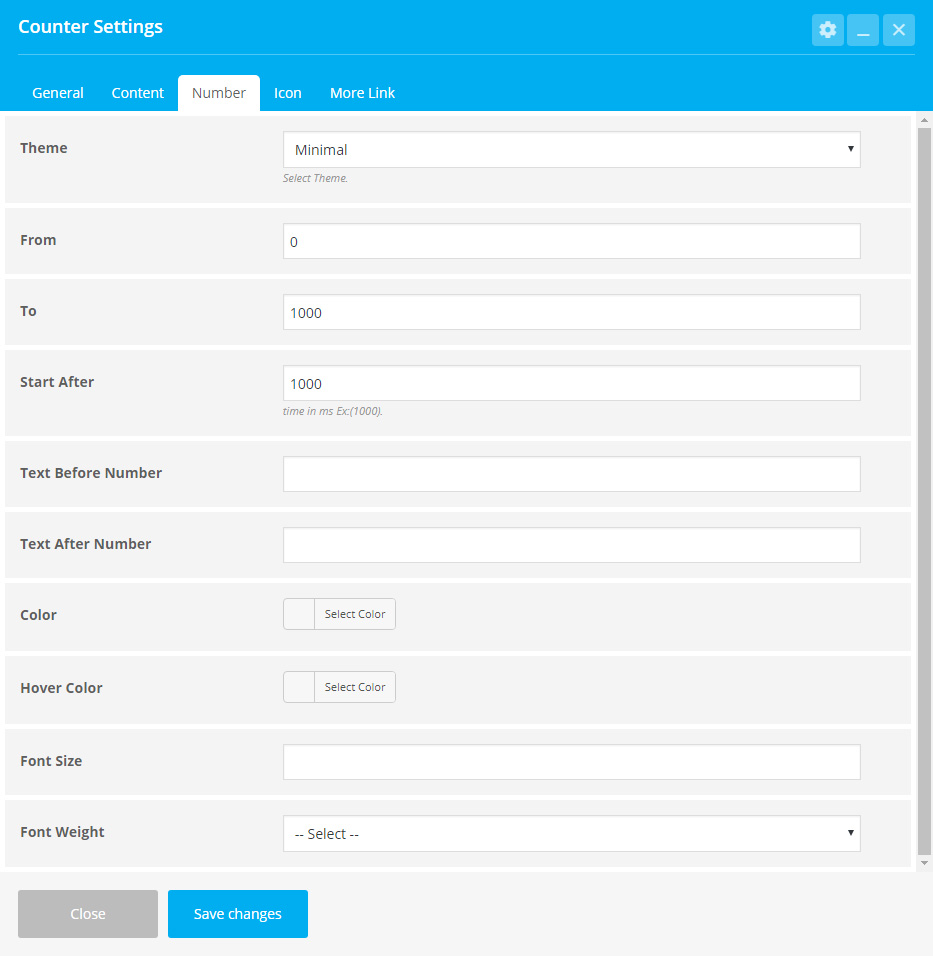This screenshot has height=956, width=933.
Task: Click the 'time in ms Ex:(1000).' hint
Action: pos(332,411)
